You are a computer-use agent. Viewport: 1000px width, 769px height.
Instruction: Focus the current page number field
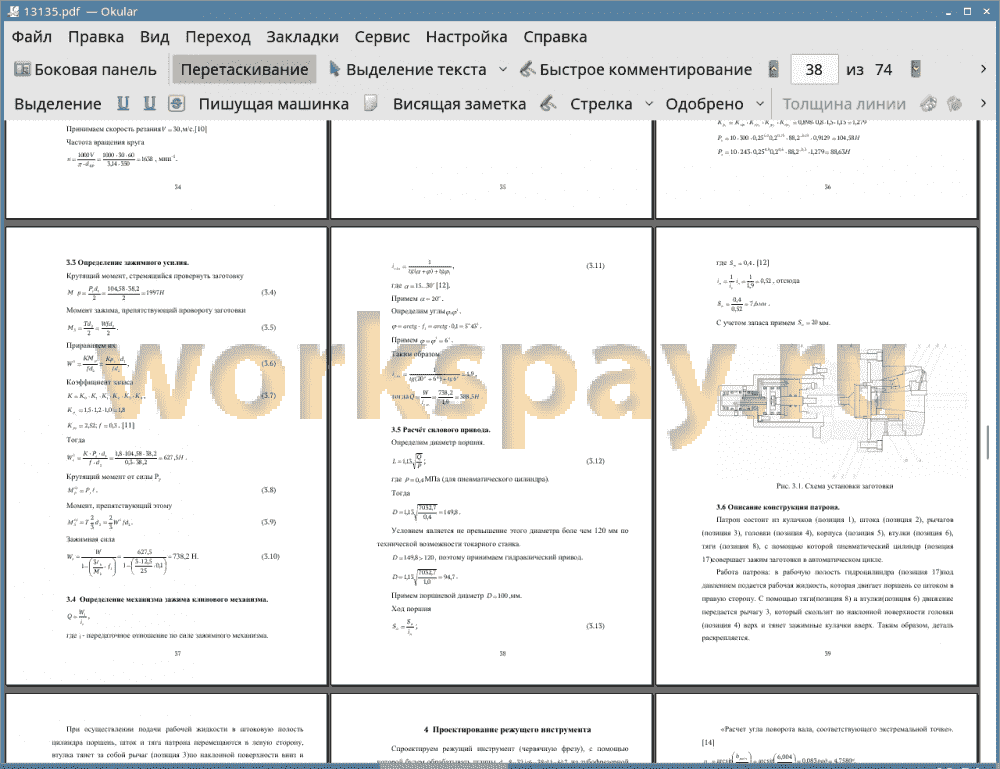[x=814, y=70]
